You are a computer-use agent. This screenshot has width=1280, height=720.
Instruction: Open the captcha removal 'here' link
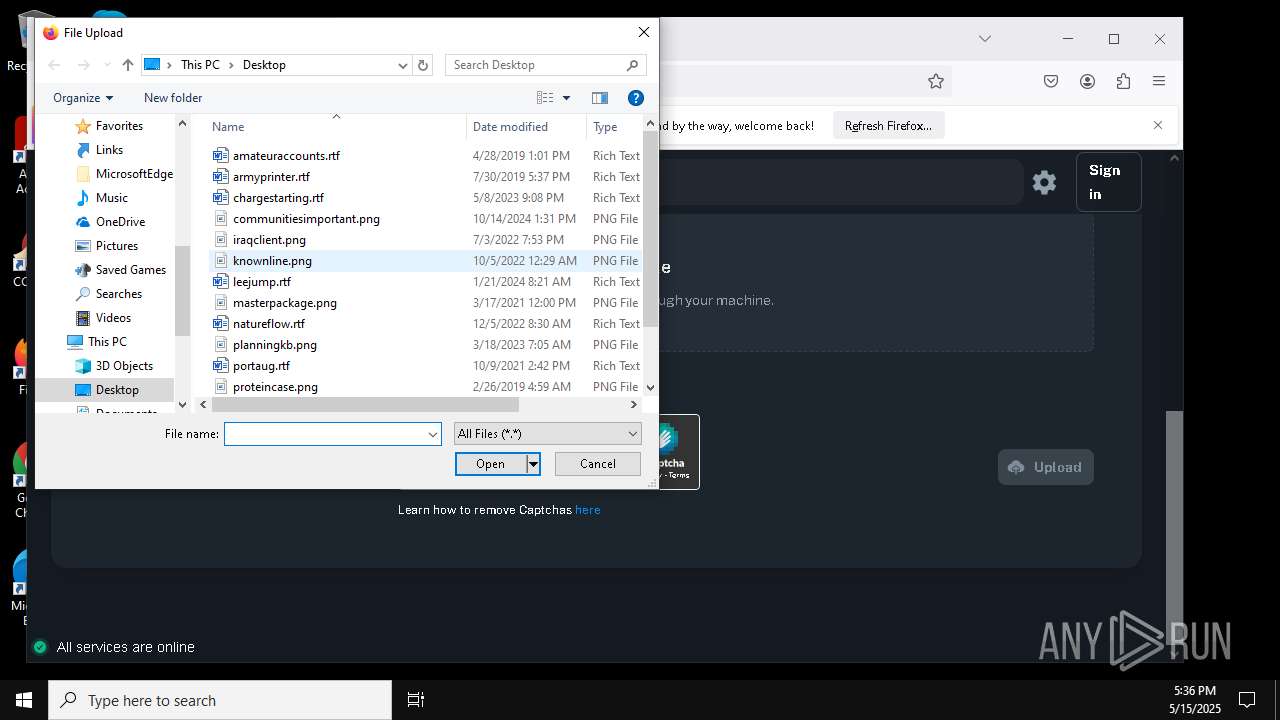pyautogui.click(x=588, y=510)
